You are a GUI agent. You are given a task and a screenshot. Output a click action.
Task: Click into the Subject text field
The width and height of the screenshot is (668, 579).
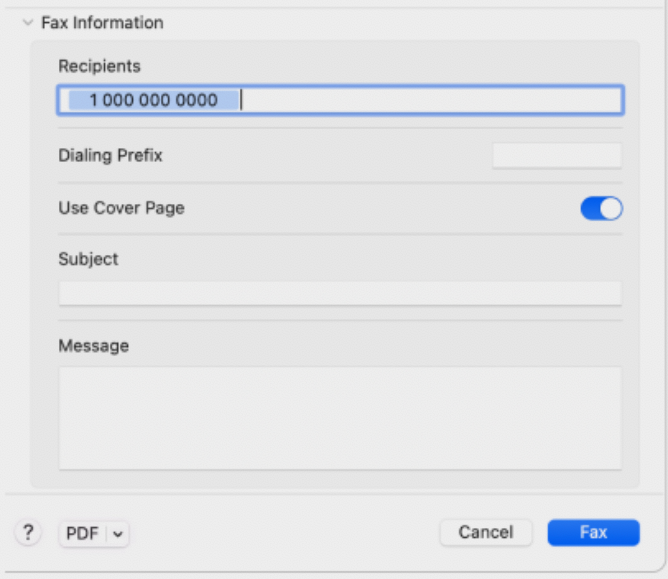tap(340, 293)
